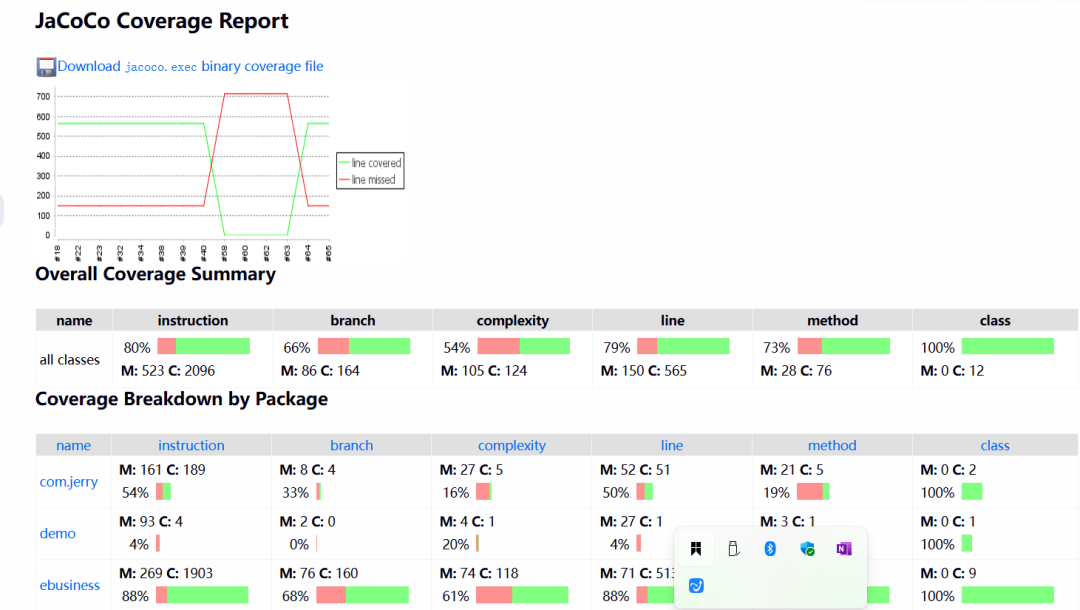Click the ebusiness 61% complexity coverage bar

[x=522, y=595]
